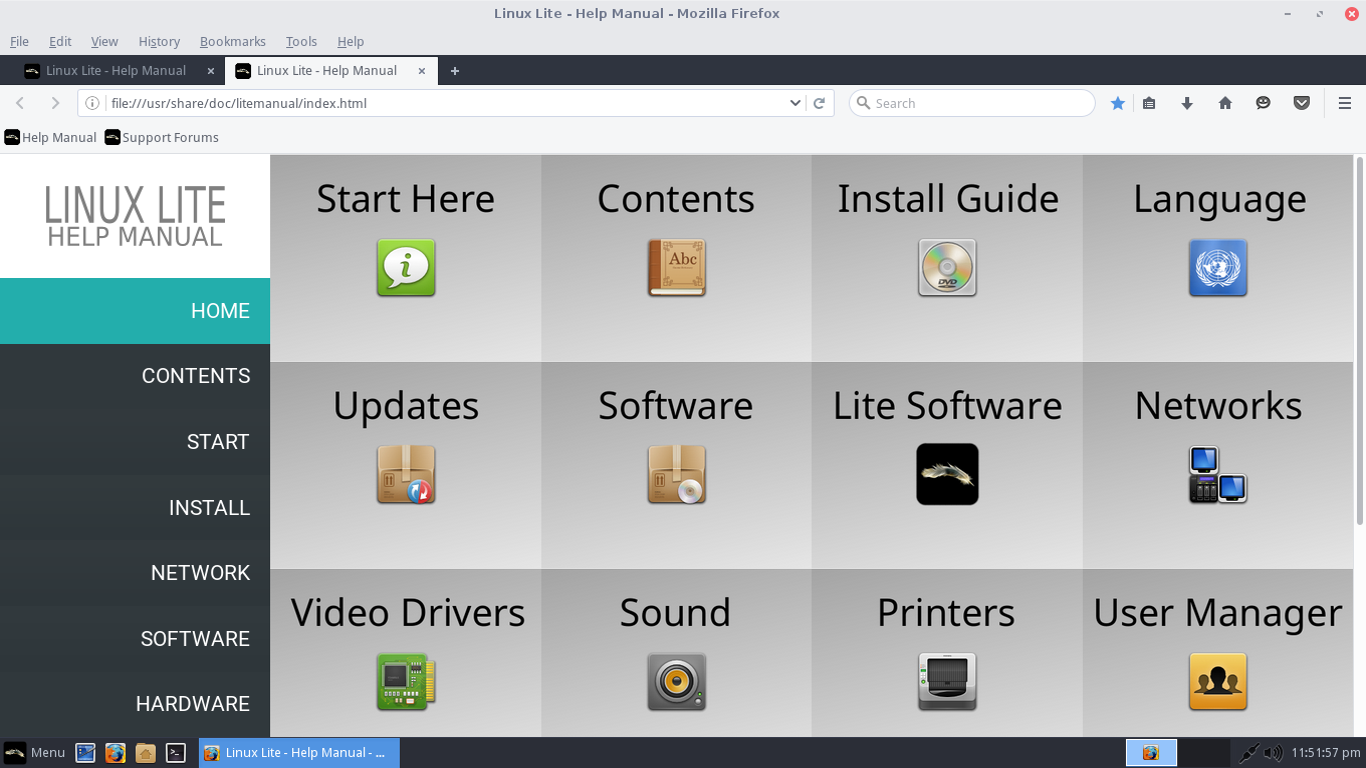Open CONTENTS in the sidebar
1366x768 pixels.
(135, 376)
